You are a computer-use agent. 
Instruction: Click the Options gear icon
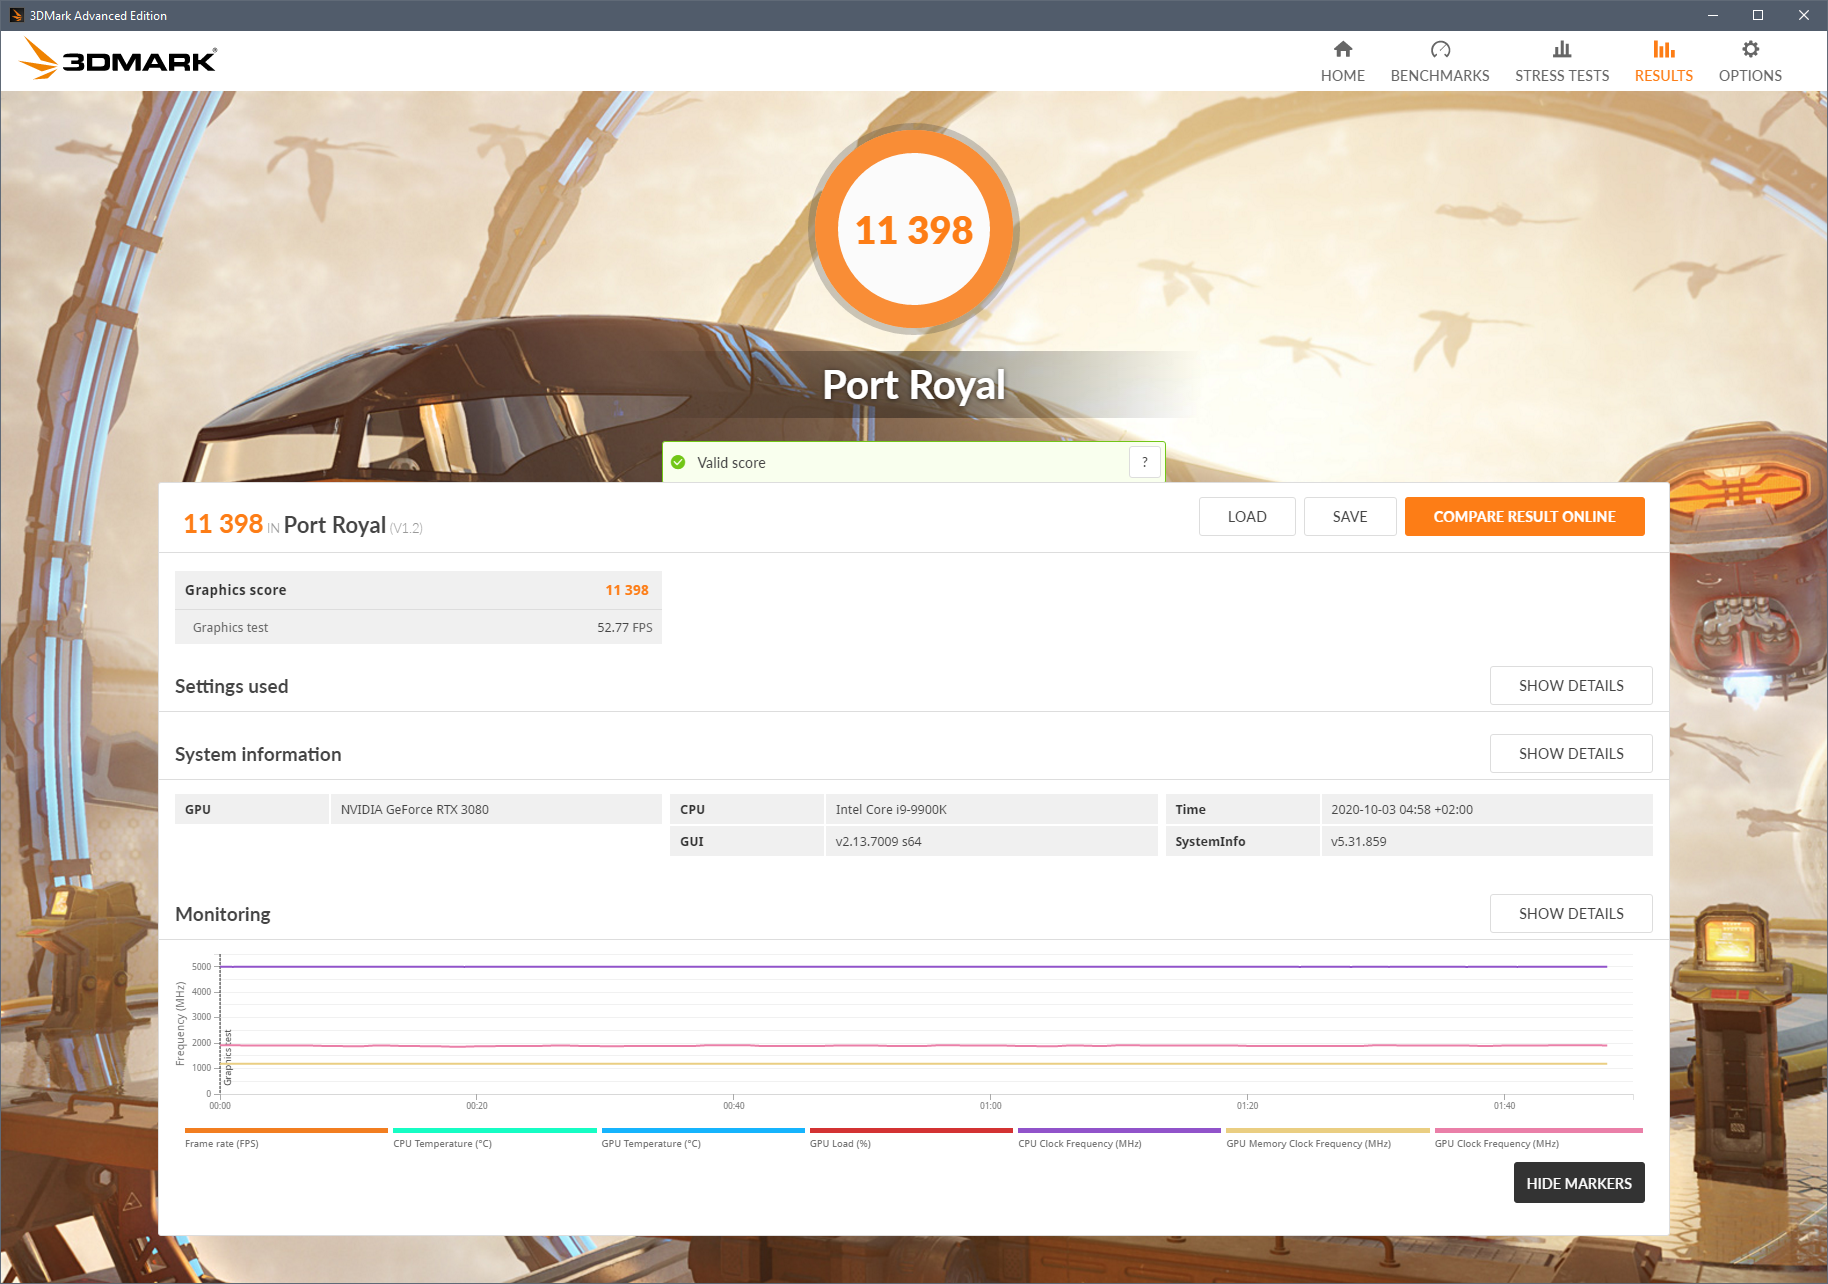coord(1750,49)
